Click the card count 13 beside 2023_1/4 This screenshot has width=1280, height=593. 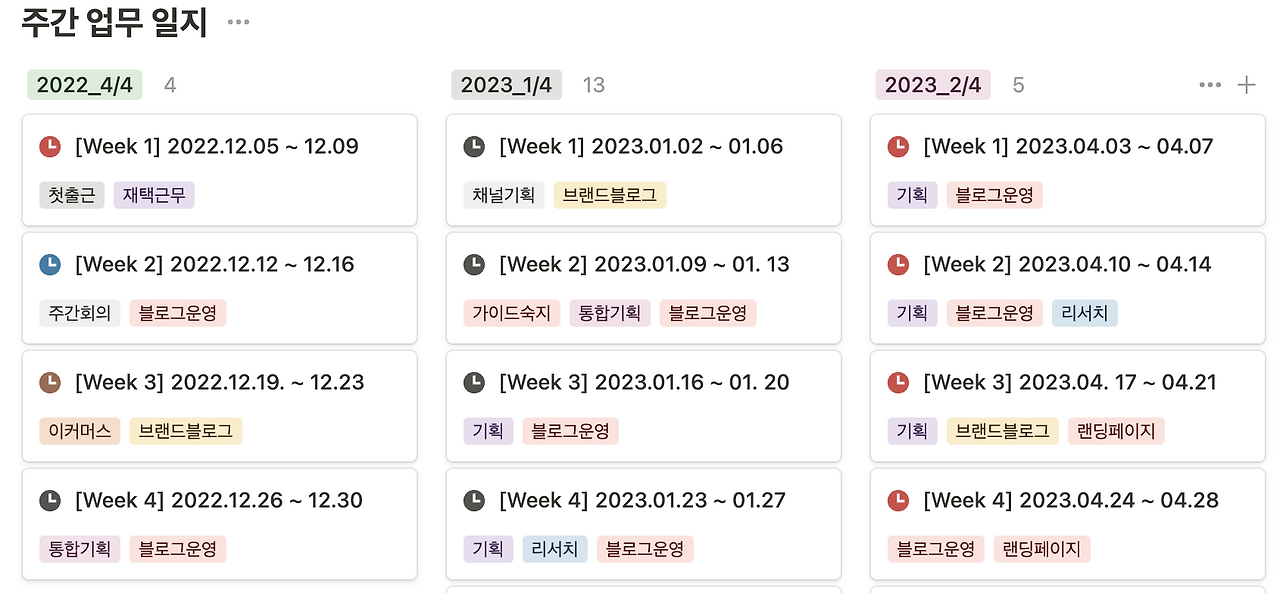[593, 85]
